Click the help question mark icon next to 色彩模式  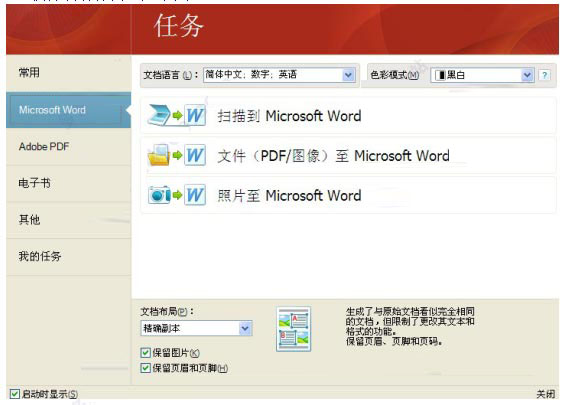click(545, 75)
